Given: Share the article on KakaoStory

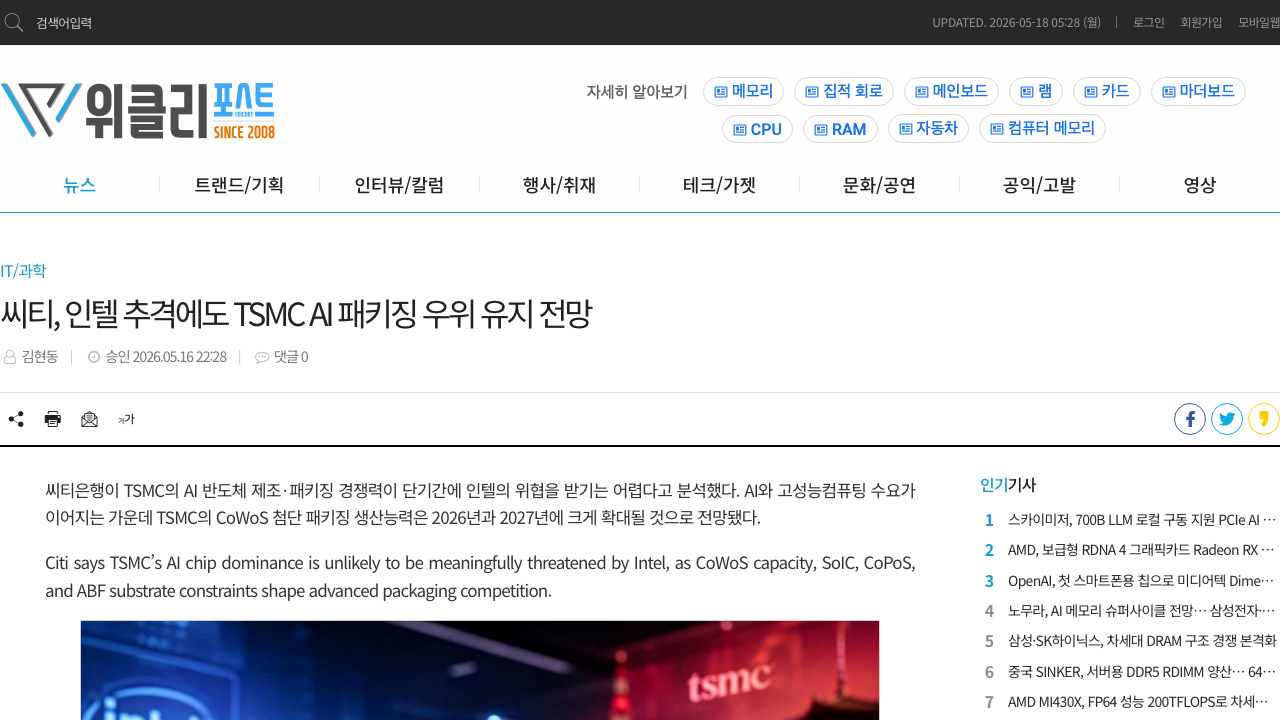Looking at the screenshot, I should [x=1264, y=419].
